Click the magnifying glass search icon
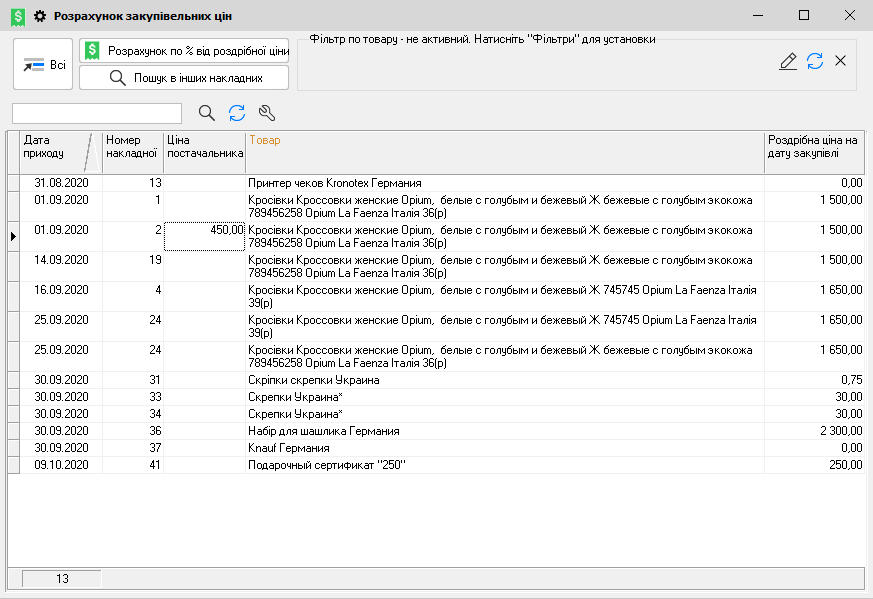873x599 pixels. [x=207, y=113]
